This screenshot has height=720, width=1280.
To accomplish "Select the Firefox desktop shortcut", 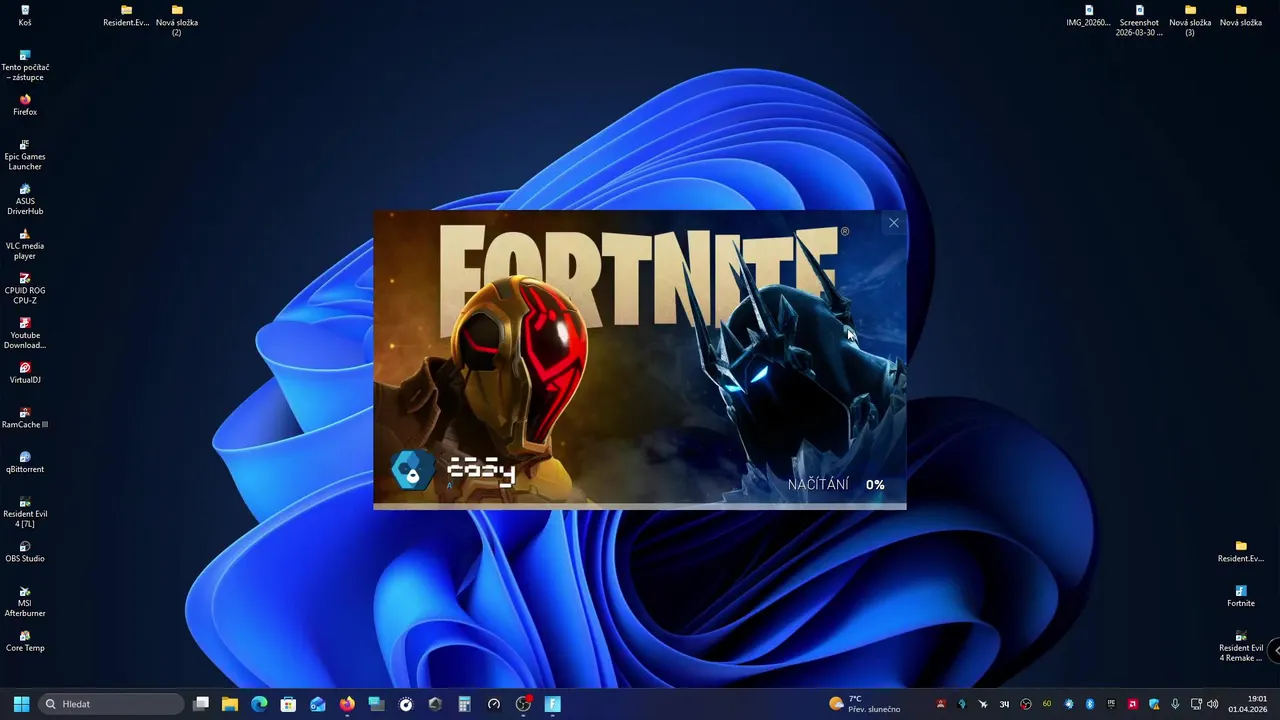I will pos(25,105).
